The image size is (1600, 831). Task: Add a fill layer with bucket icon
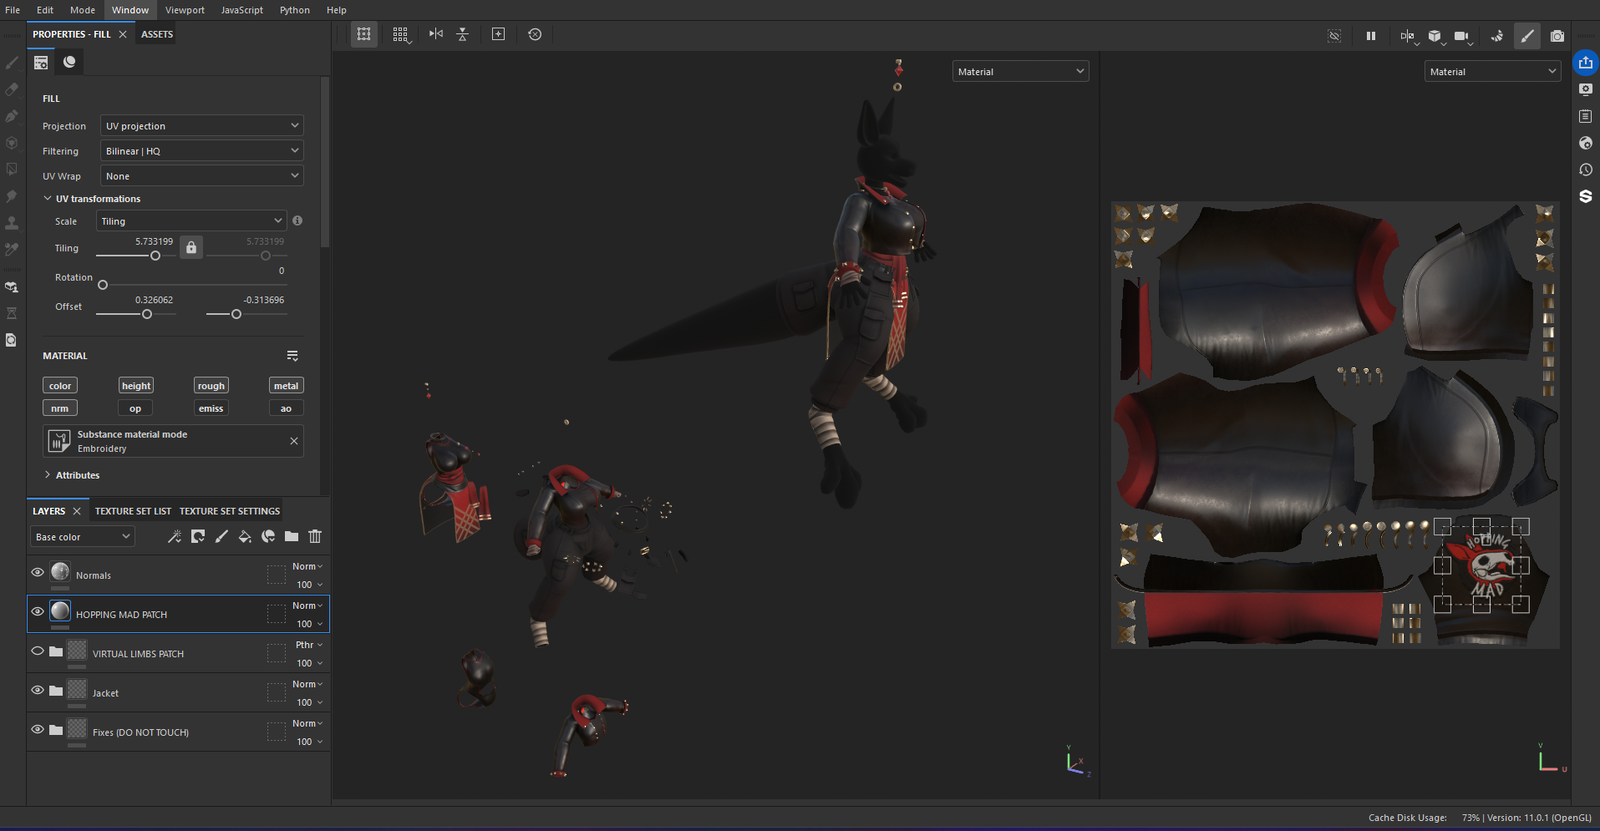click(x=245, y=537)
